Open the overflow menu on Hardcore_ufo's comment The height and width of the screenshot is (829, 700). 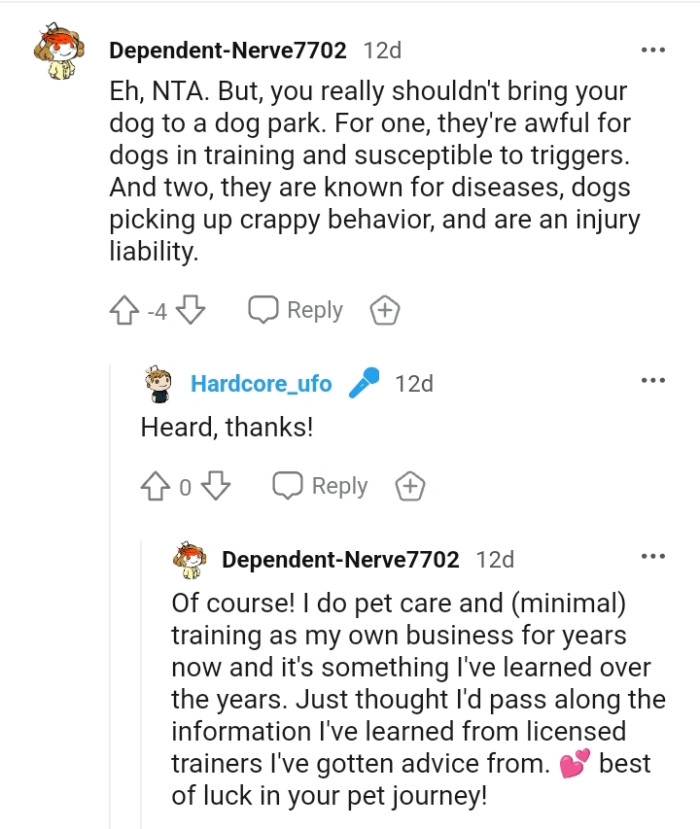655,379
